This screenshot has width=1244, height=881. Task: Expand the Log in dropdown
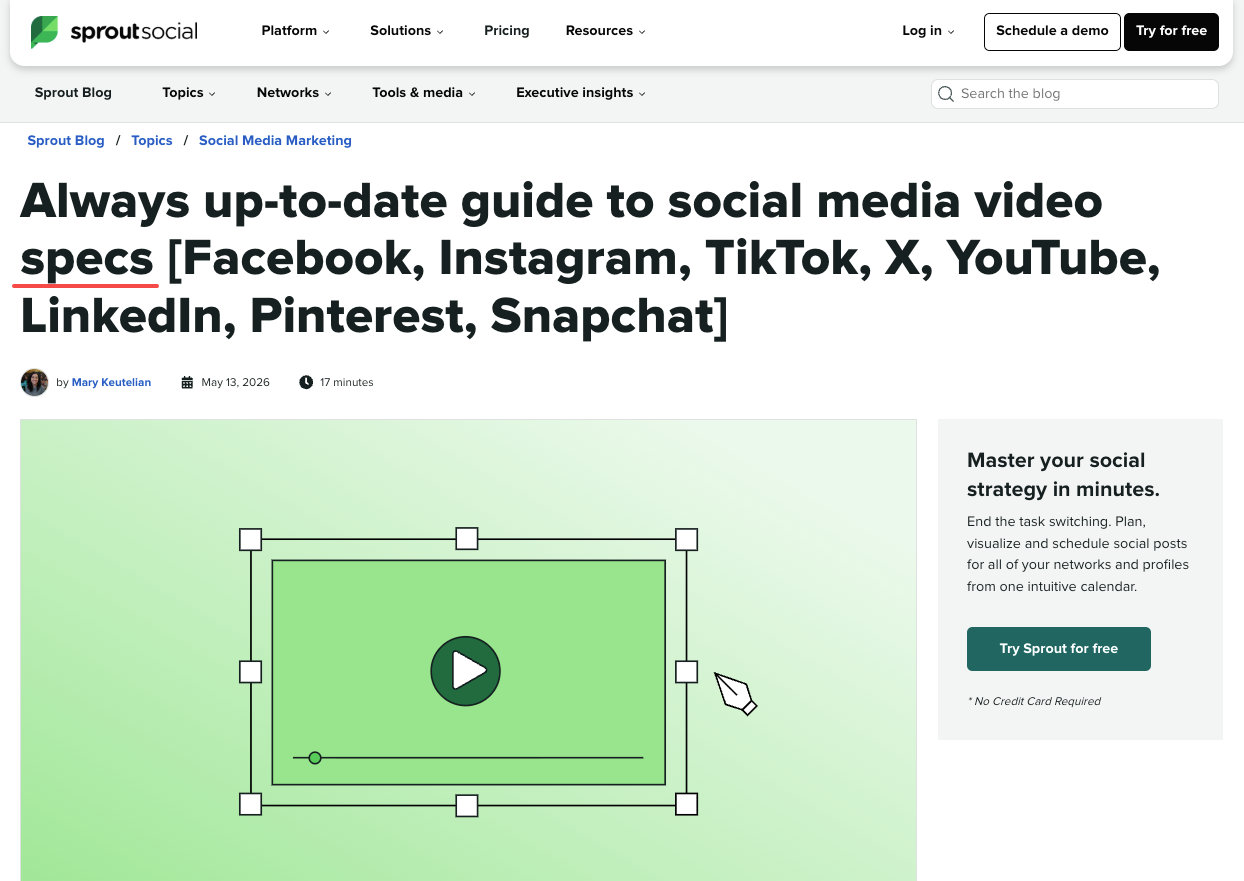[928, 31]
